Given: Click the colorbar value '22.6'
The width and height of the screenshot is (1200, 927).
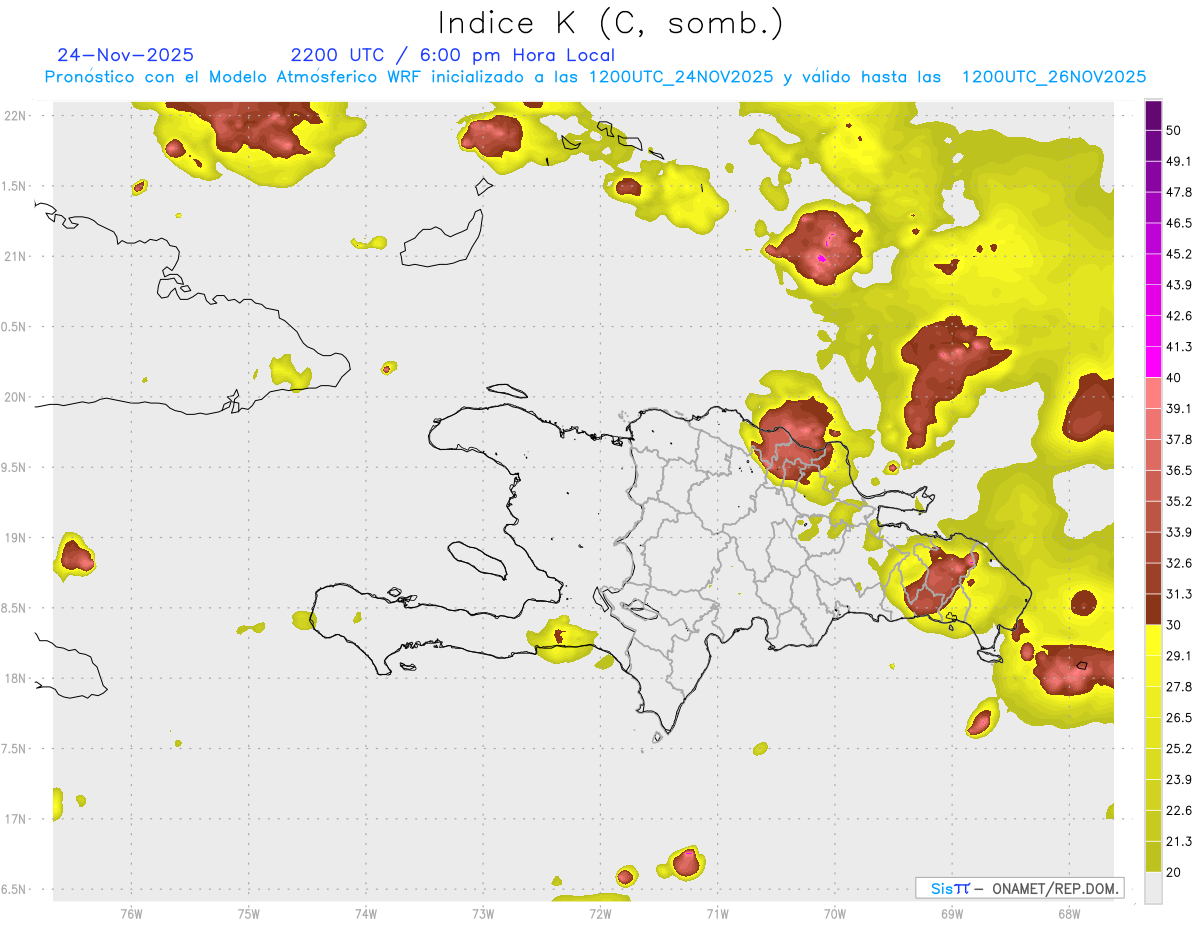Looking at the screenshot, I should tap(1179, 811).
